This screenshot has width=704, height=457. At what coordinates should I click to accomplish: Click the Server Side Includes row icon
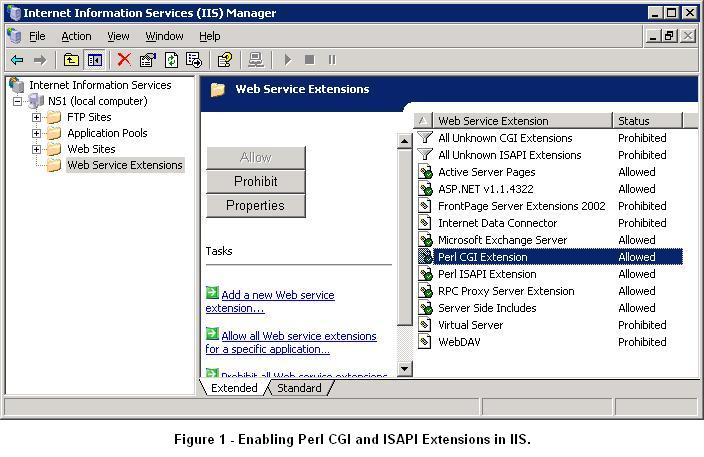pyautogui.click(x=425, y=308)
